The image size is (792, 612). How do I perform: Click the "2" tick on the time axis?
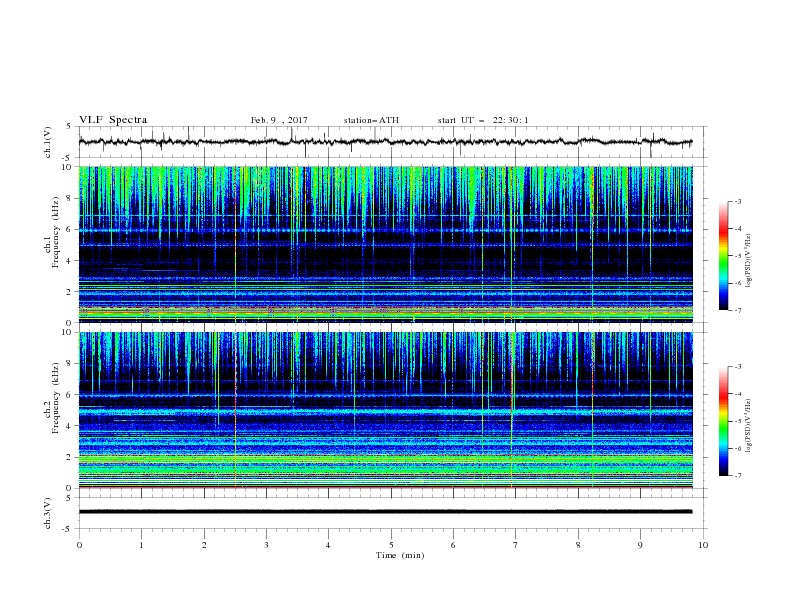[x=204, y=545]
